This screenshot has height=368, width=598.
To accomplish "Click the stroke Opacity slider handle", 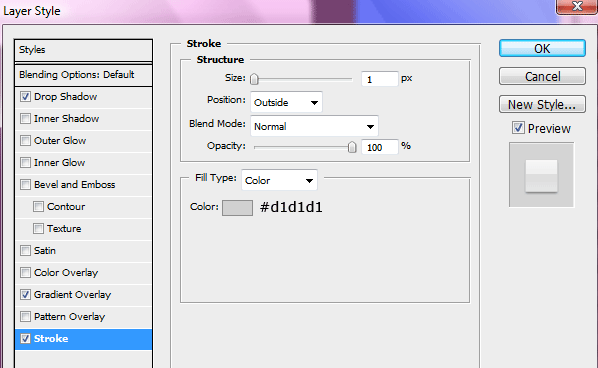I will pyautogui.click(x=352, y=147).
